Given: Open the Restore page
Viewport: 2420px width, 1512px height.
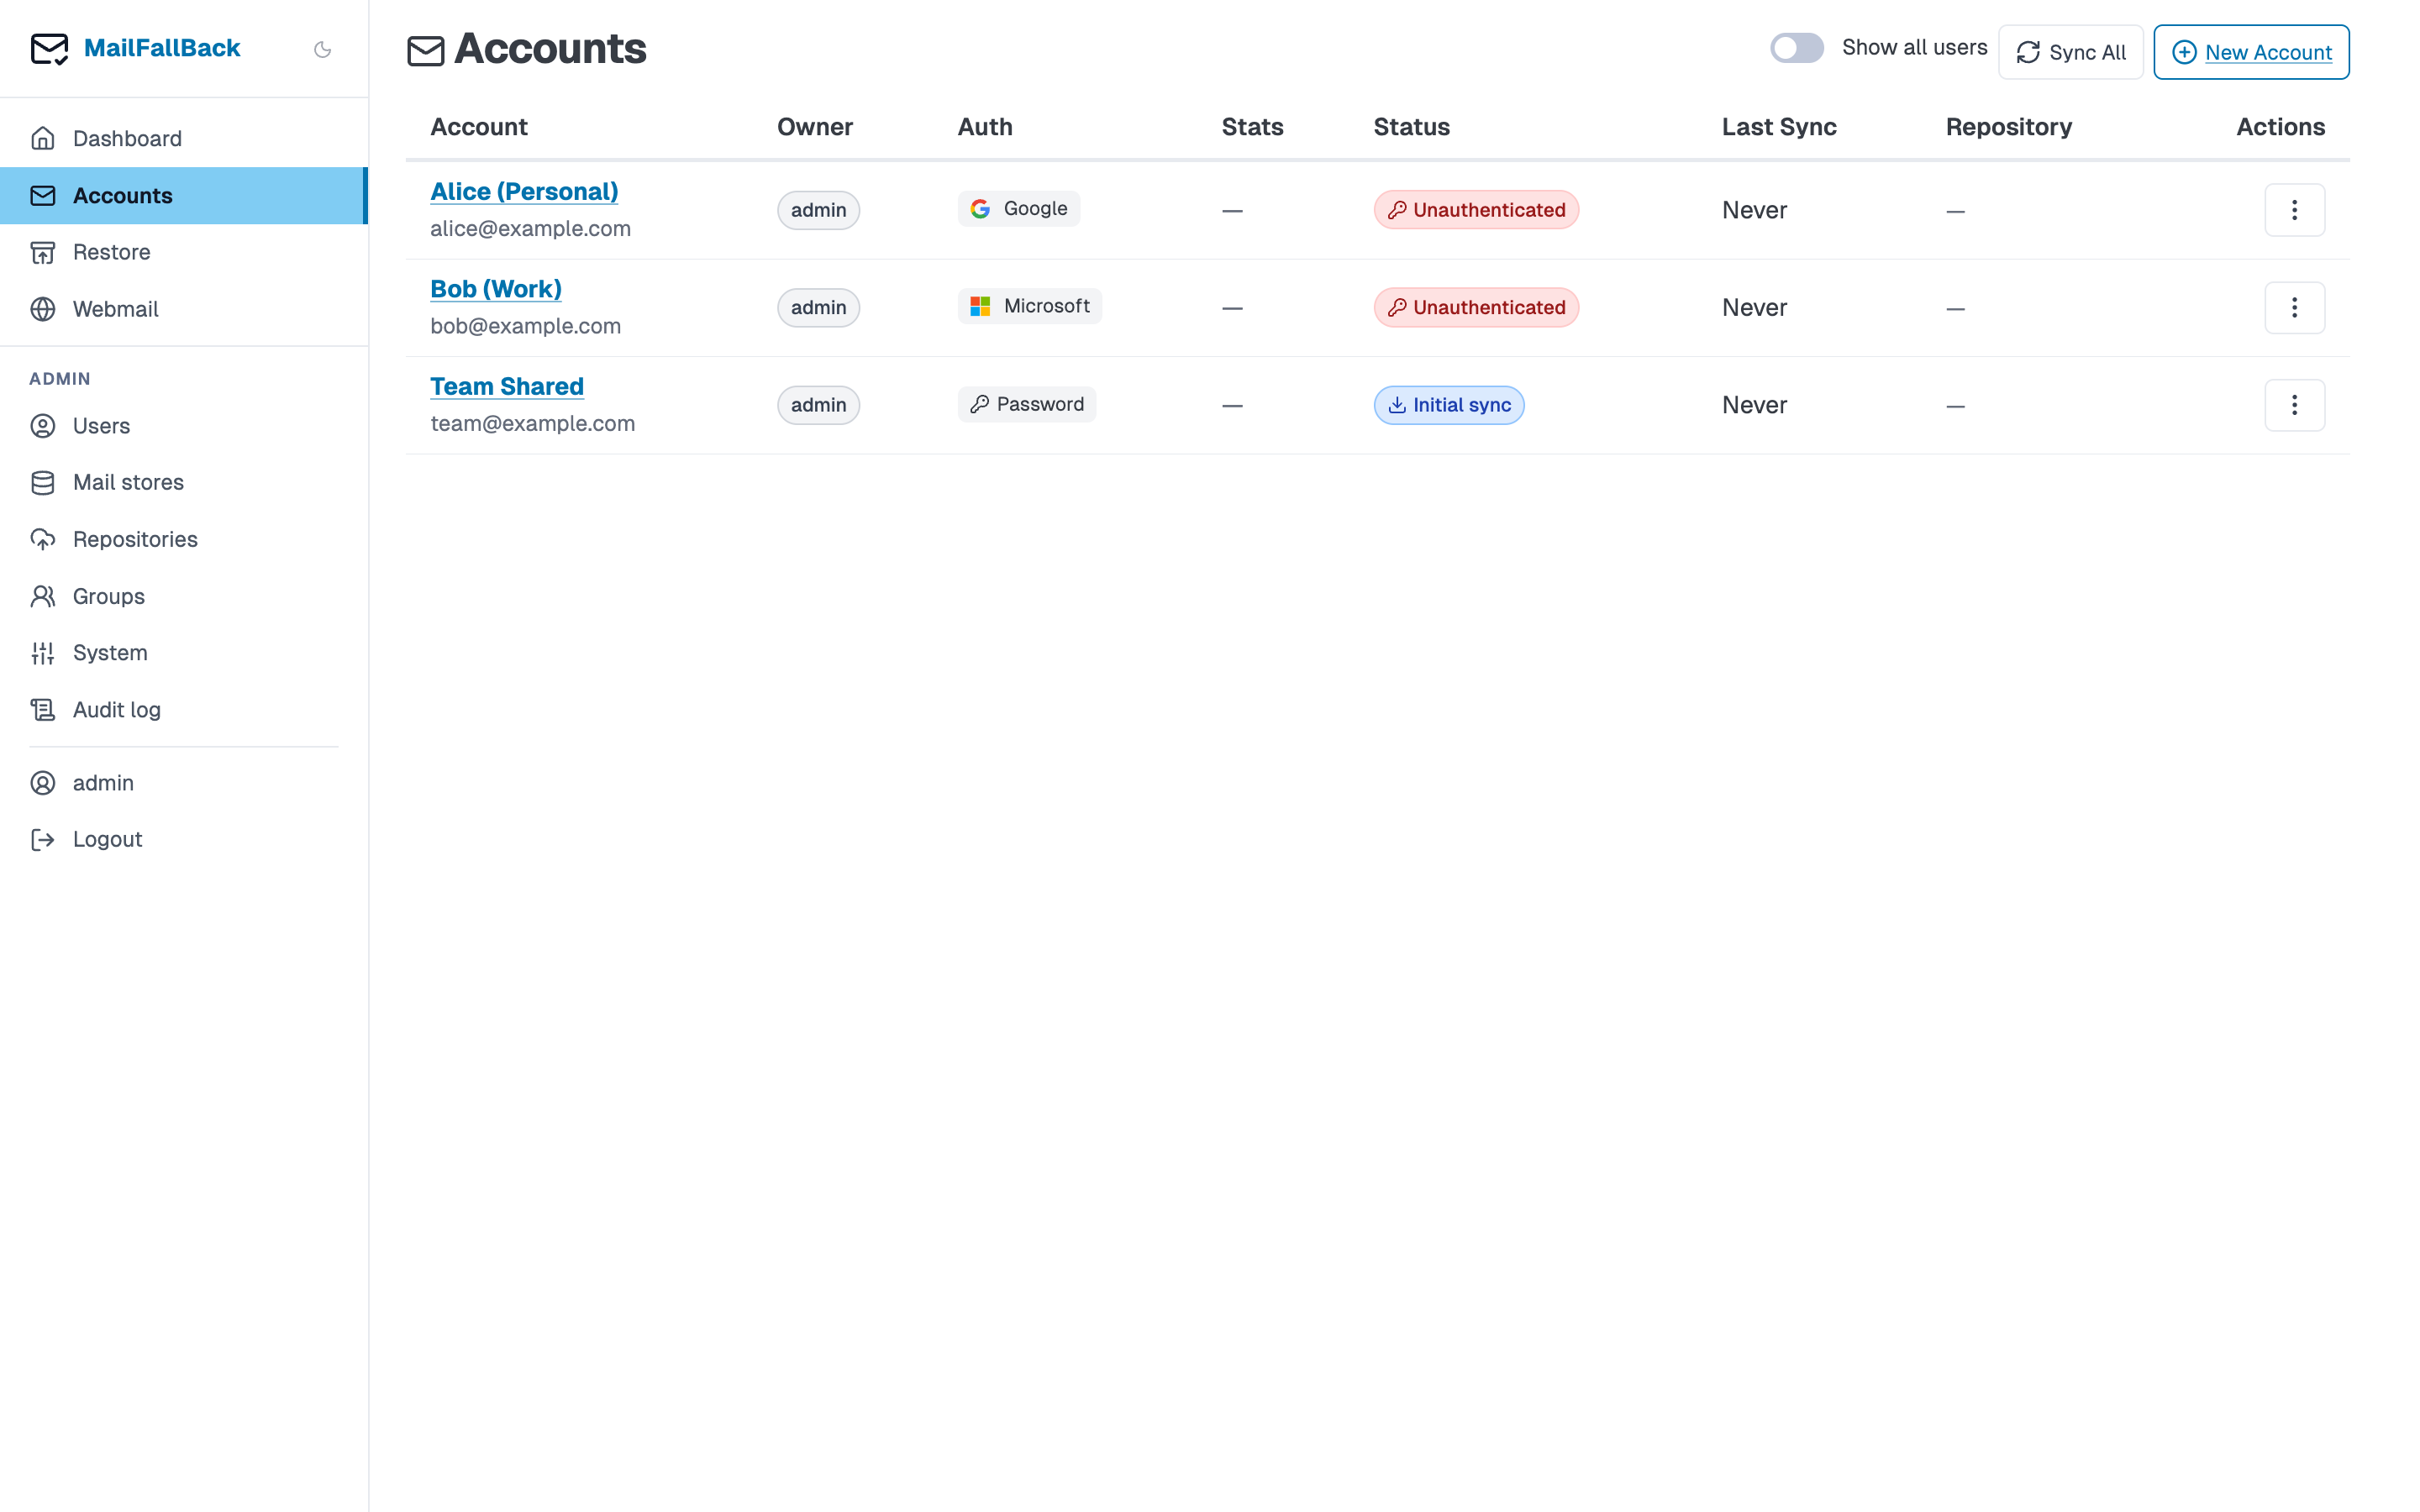Looking at the screenshot, I should click(184, 252).
